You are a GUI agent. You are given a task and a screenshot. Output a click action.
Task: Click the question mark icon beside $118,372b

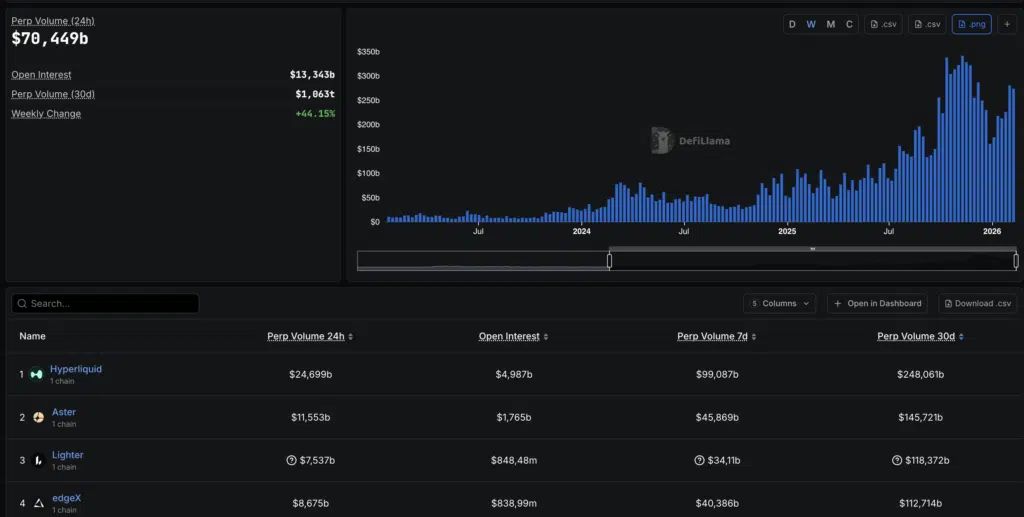[x=897, y=460]
